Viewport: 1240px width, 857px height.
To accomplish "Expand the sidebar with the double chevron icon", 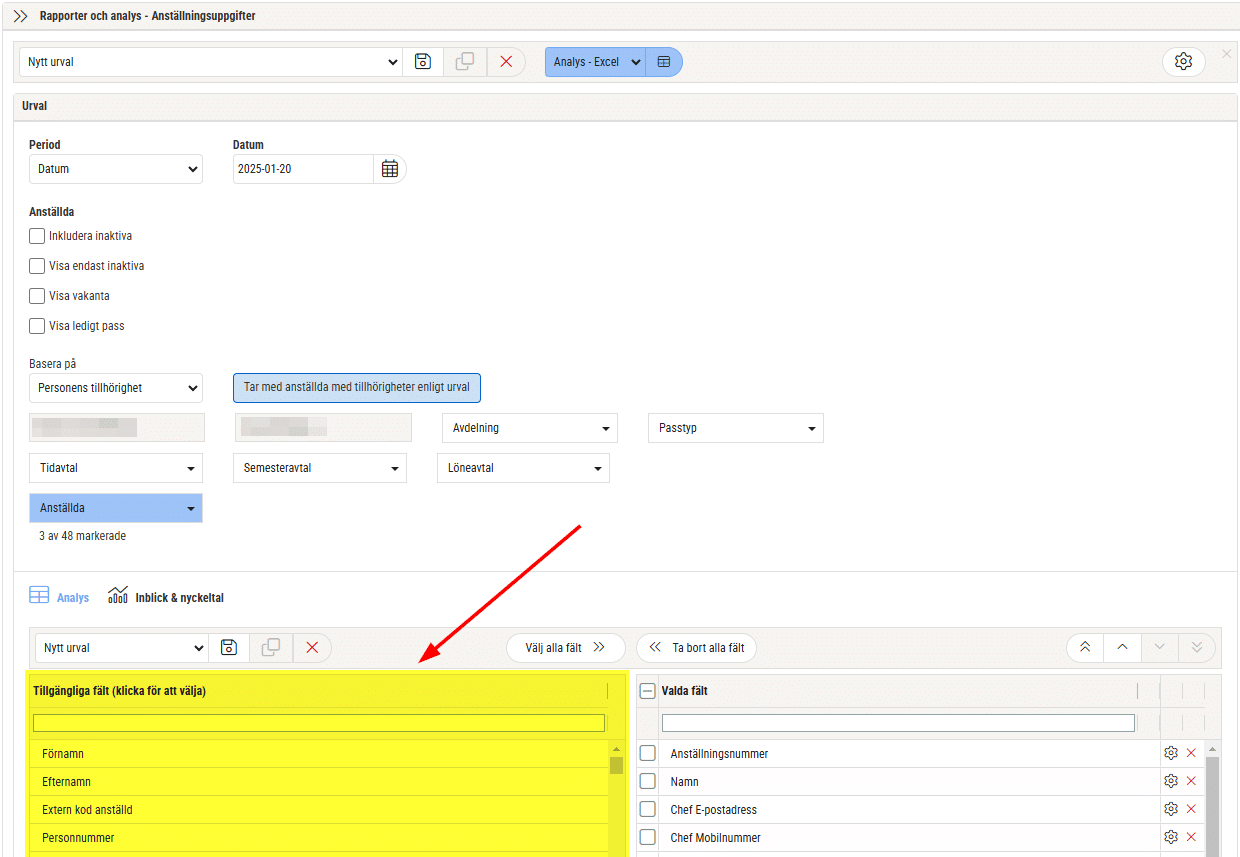I will tap(21, 16).
